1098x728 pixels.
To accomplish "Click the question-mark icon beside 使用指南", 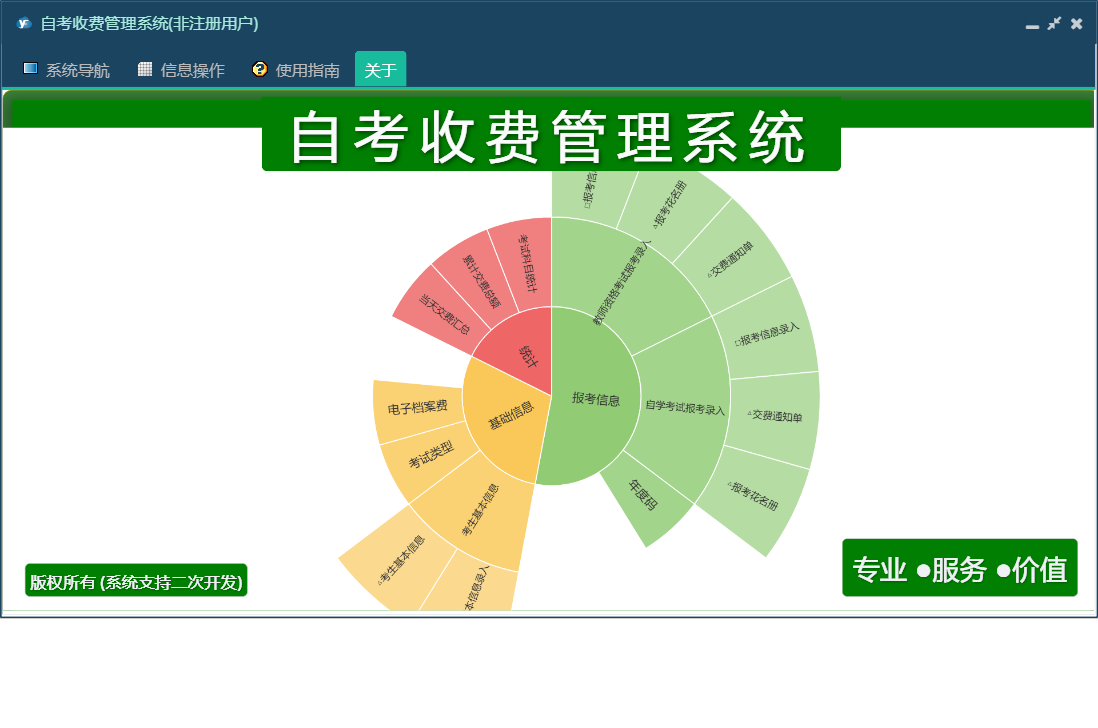I will [260, 69].
